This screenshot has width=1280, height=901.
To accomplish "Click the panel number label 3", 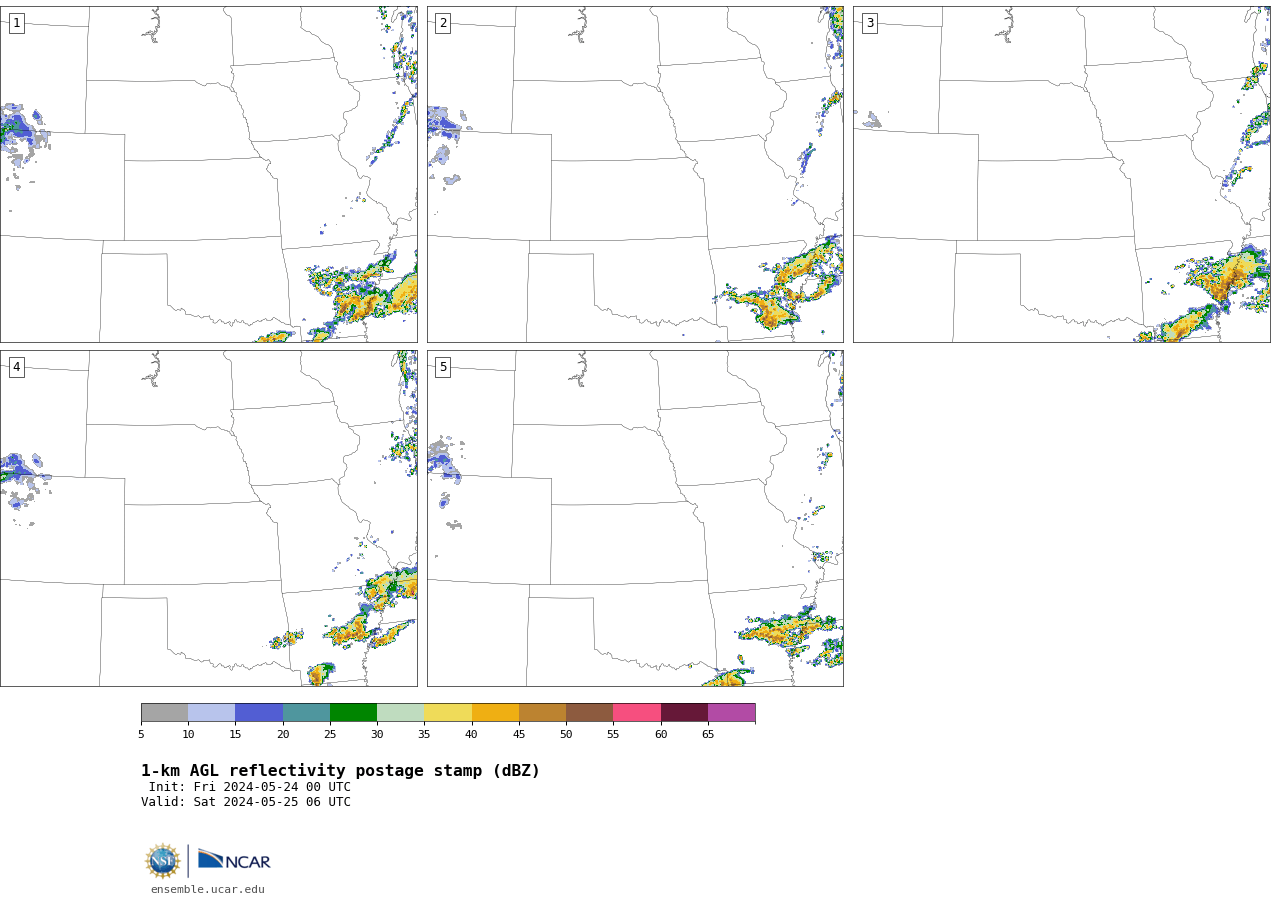I will coord(869,23).
